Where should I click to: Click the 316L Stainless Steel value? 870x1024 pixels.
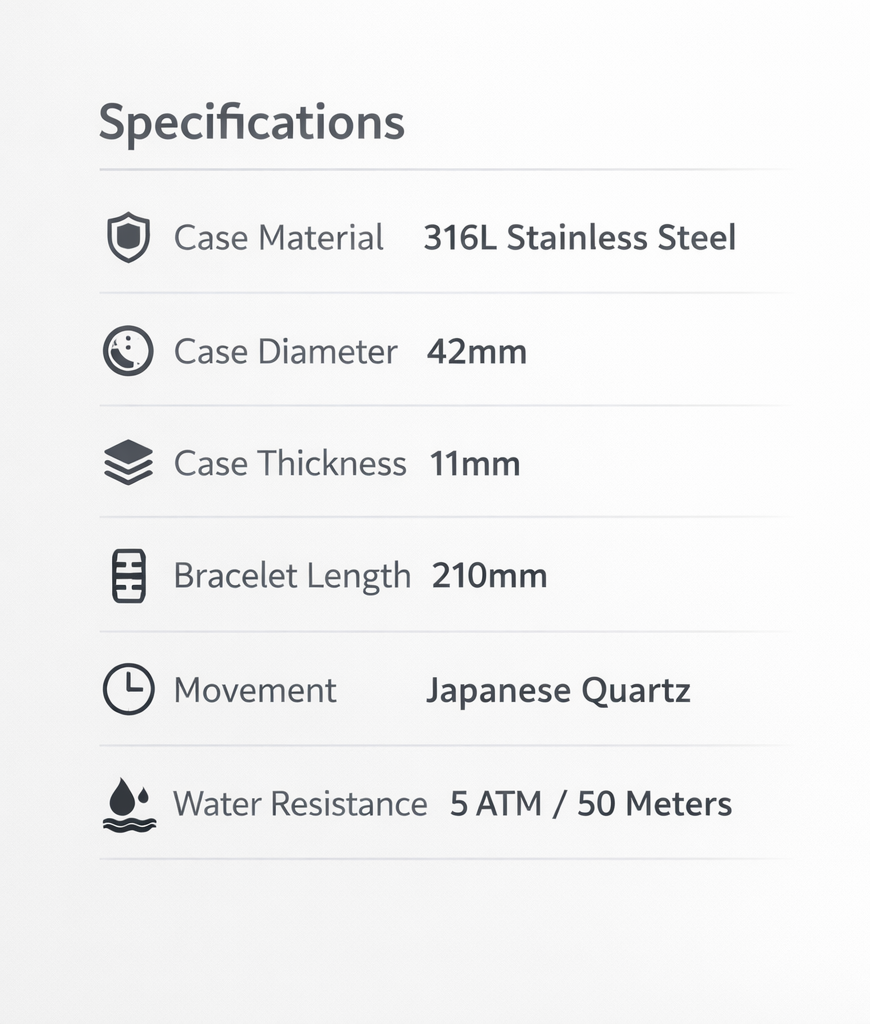click(x=579, y=238)
